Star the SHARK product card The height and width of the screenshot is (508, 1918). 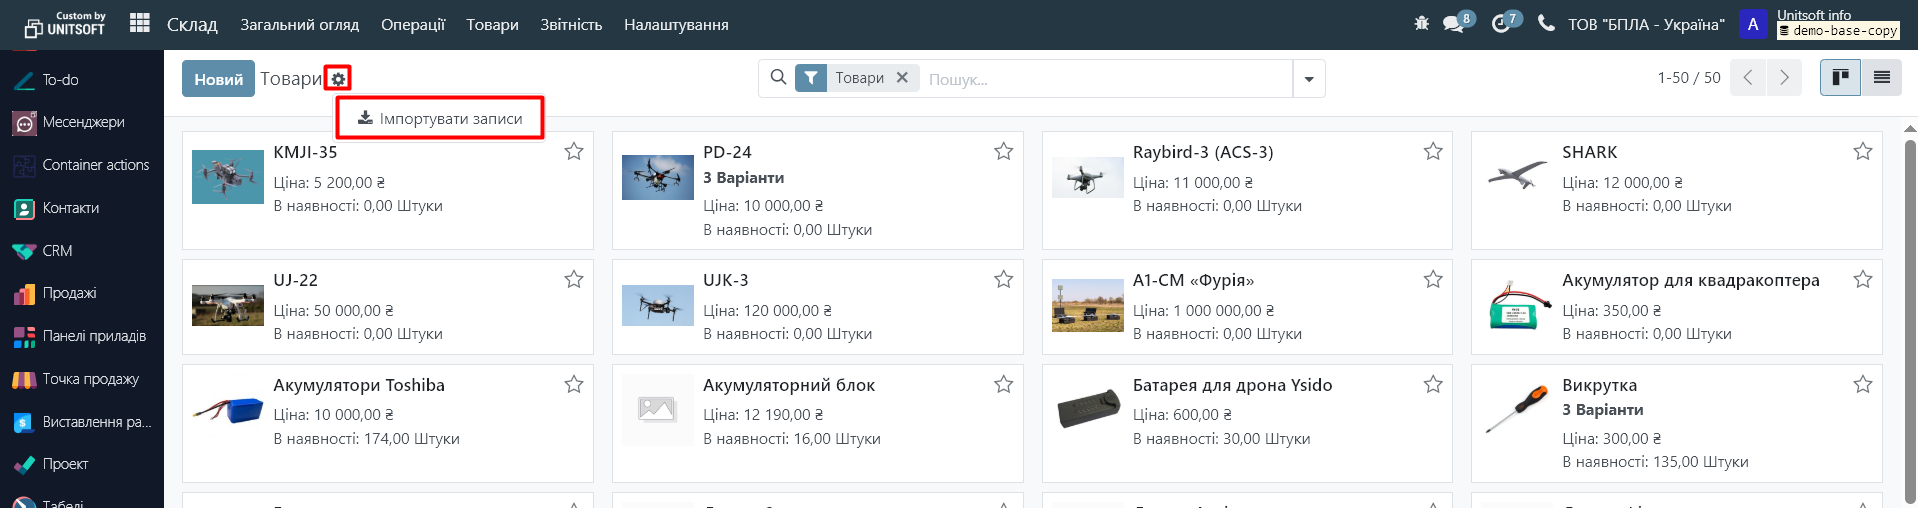pyautogui.click(x=1862, y=151)
